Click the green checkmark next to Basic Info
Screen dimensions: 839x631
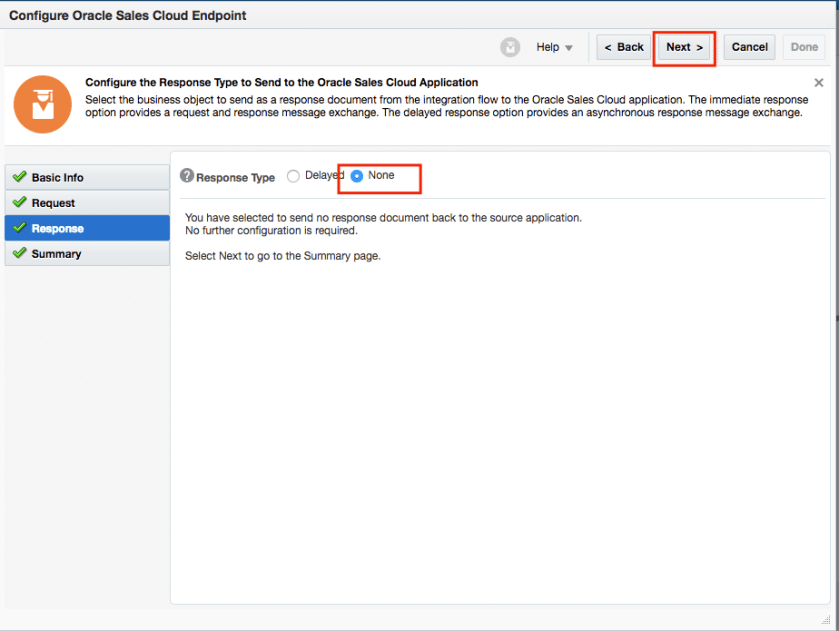[x=19, y=177]
